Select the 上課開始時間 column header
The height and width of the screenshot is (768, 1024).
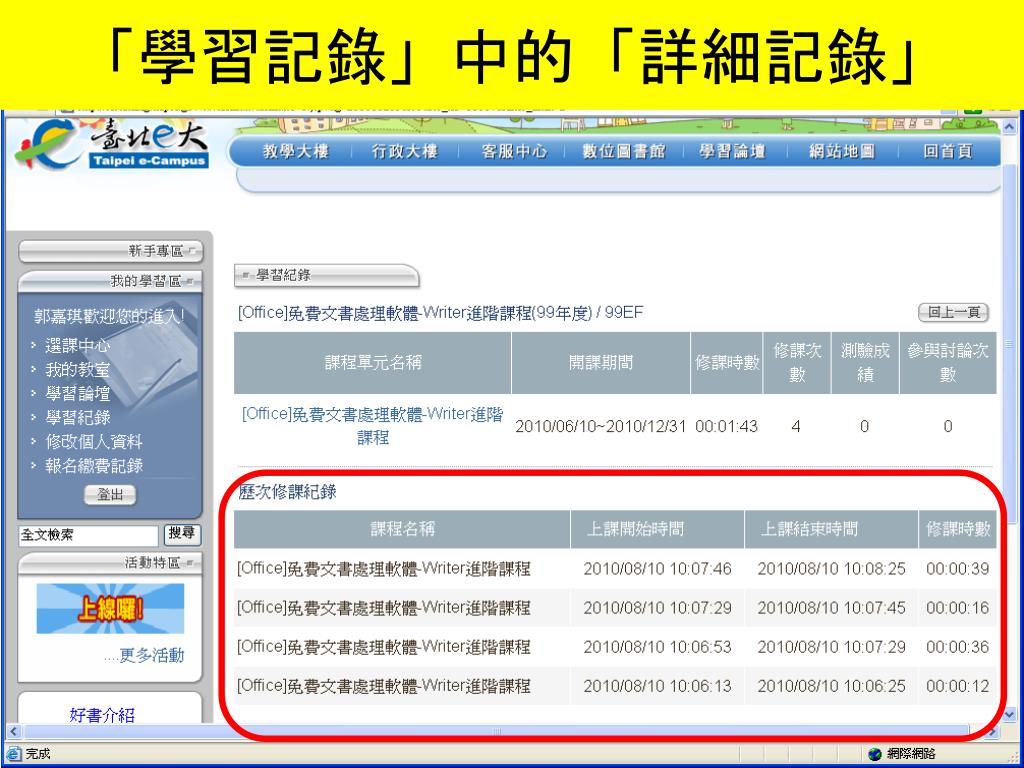click(x=657, y=529)
